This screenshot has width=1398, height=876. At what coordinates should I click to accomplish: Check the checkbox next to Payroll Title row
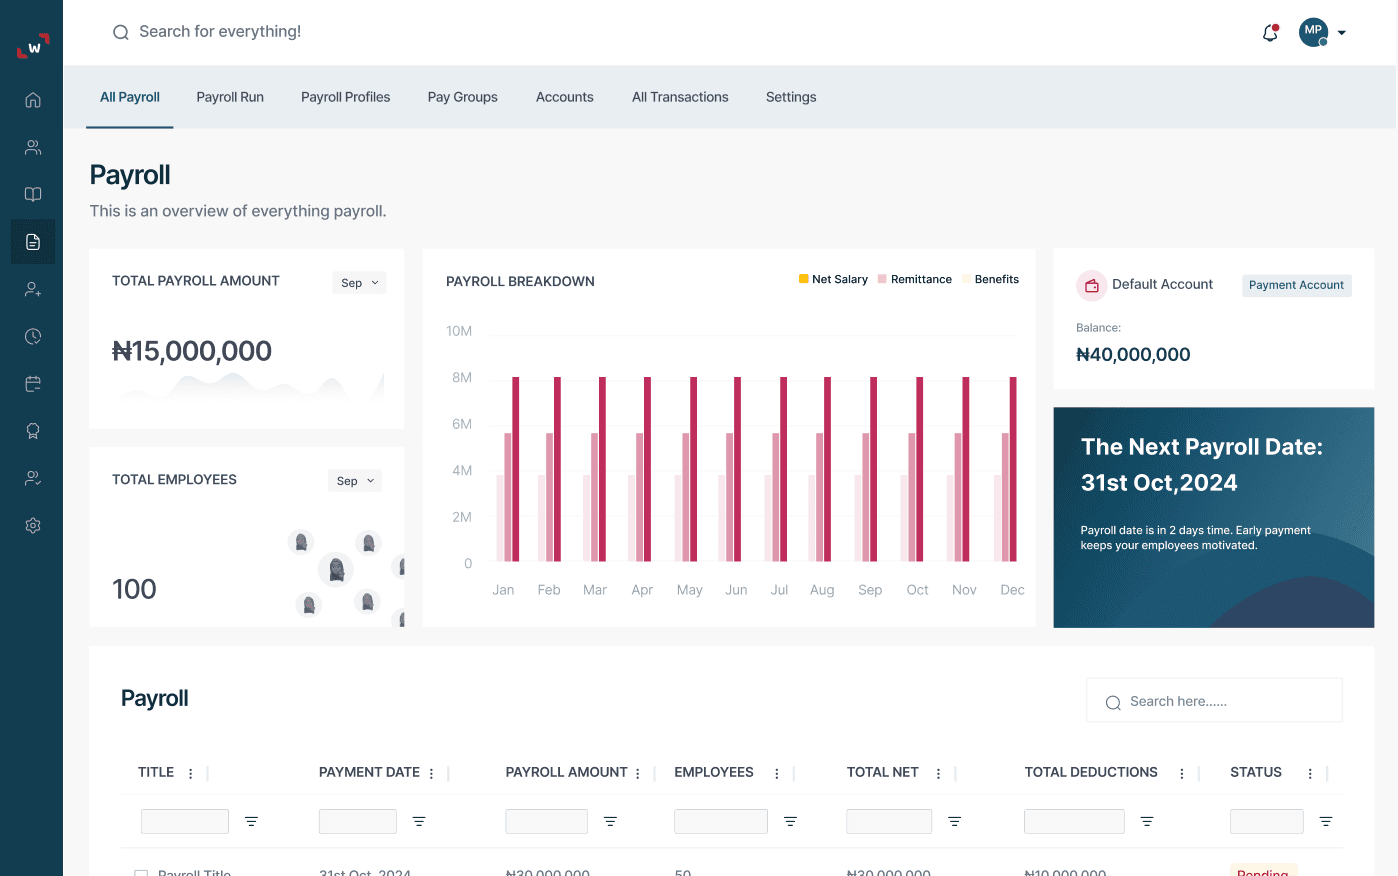(141, 871)
